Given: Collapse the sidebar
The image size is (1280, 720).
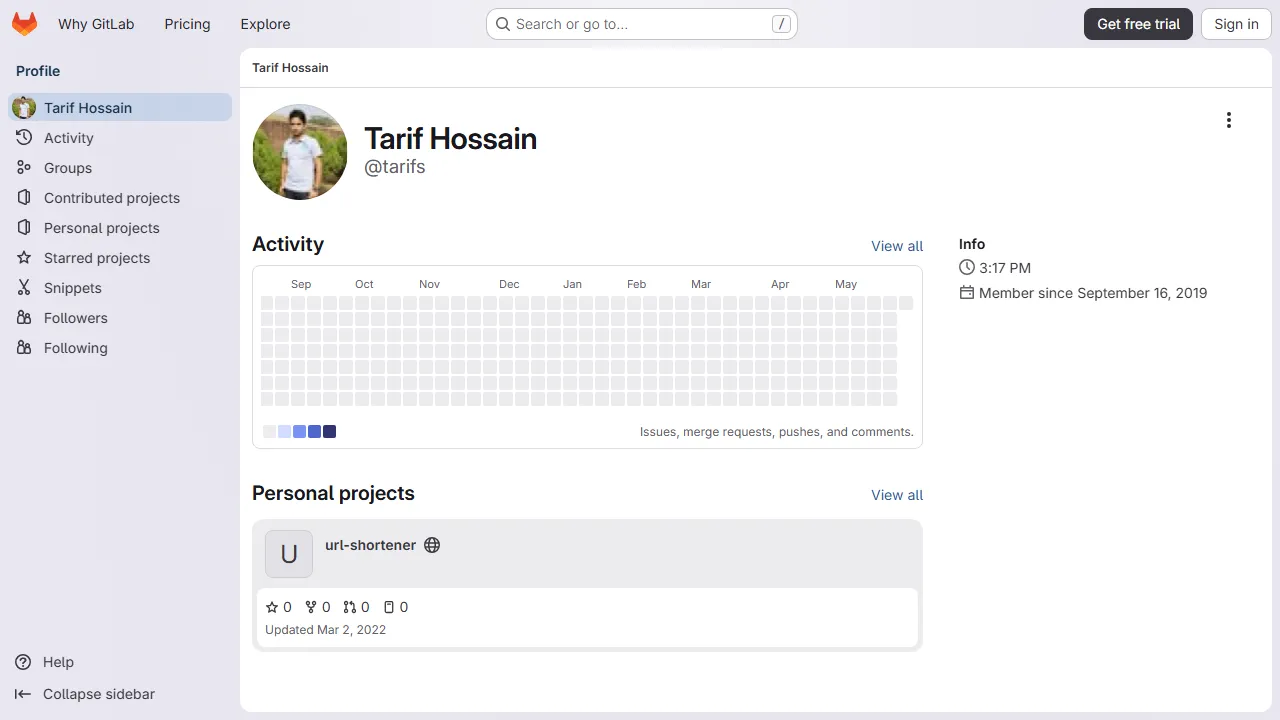Looking at the screenshot, I should click(85, 694).
